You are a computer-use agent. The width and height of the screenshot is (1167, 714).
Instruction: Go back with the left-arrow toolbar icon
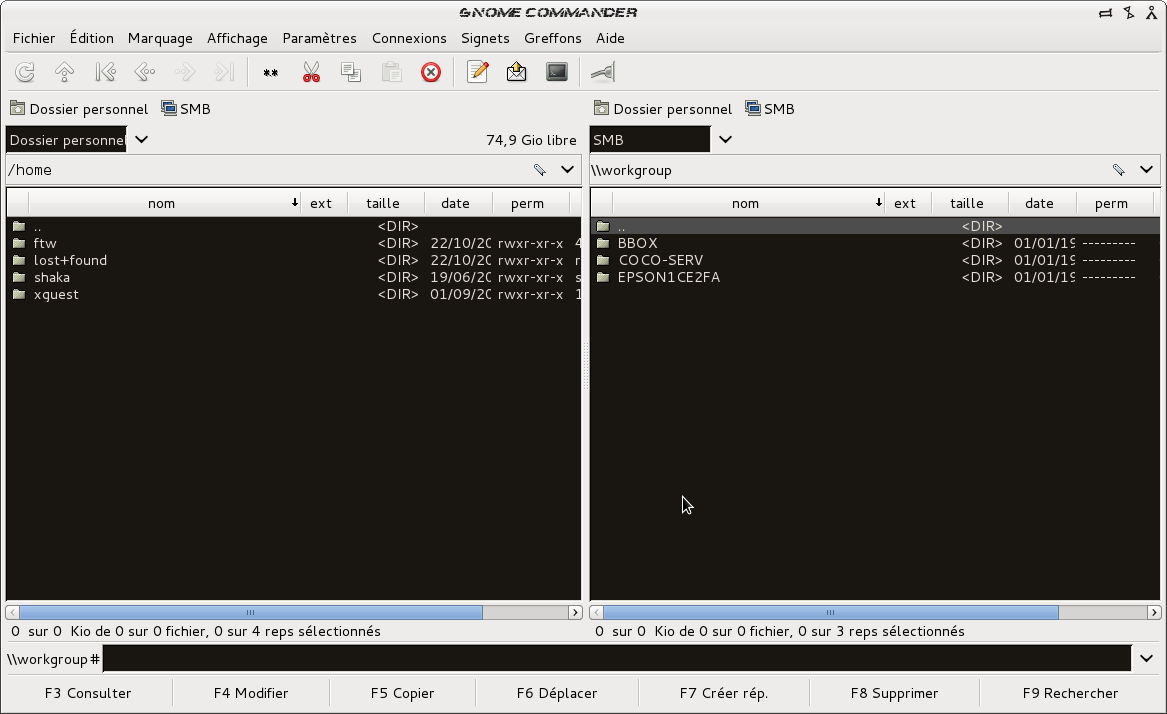[x=144, y=72]
